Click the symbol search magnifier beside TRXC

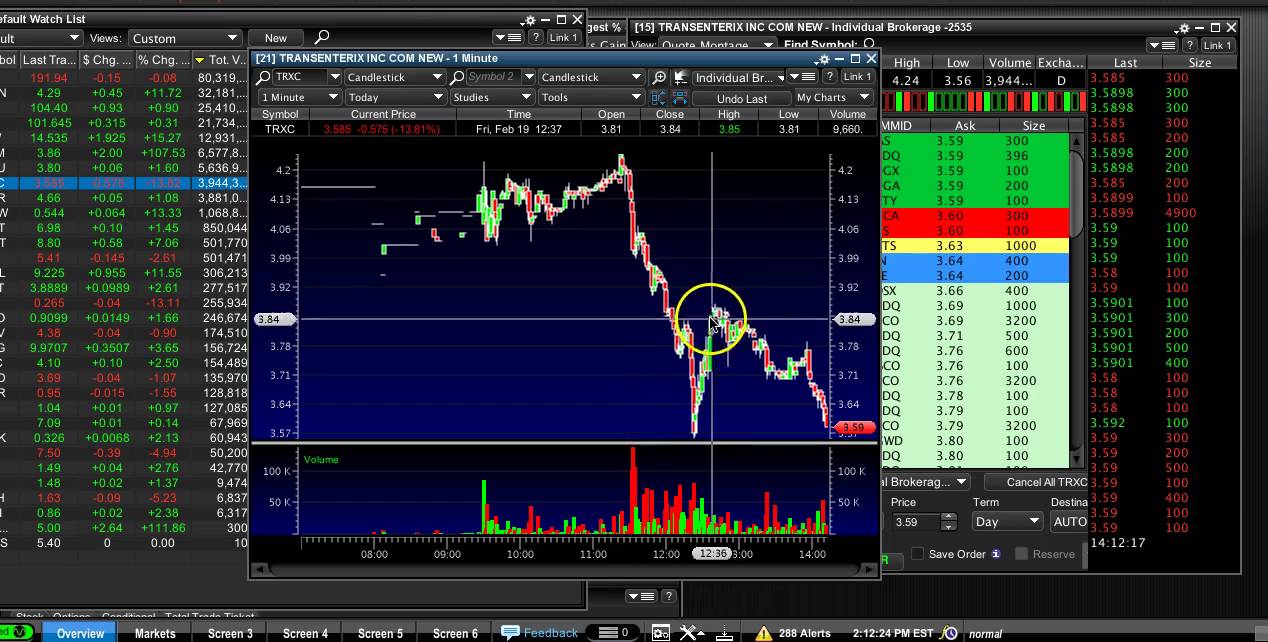coord(263,77)
